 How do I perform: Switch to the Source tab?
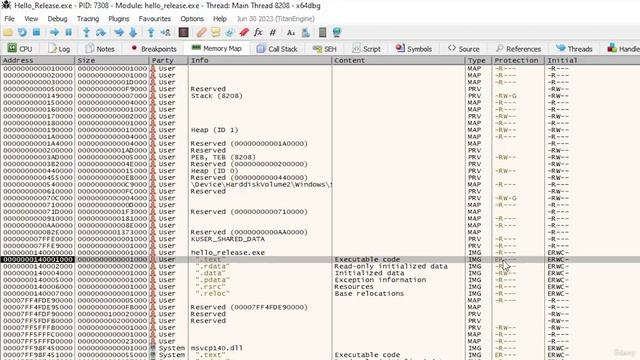click(x=464, y=49)
